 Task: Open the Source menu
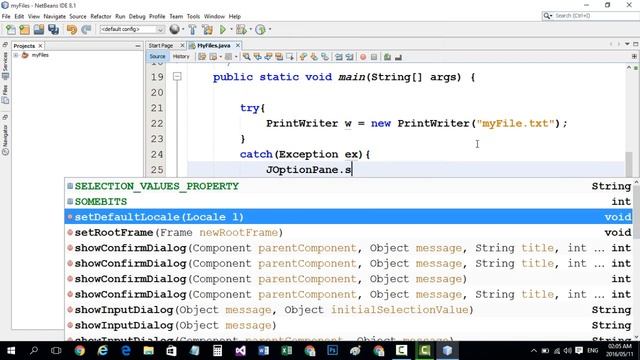point(78,16)
